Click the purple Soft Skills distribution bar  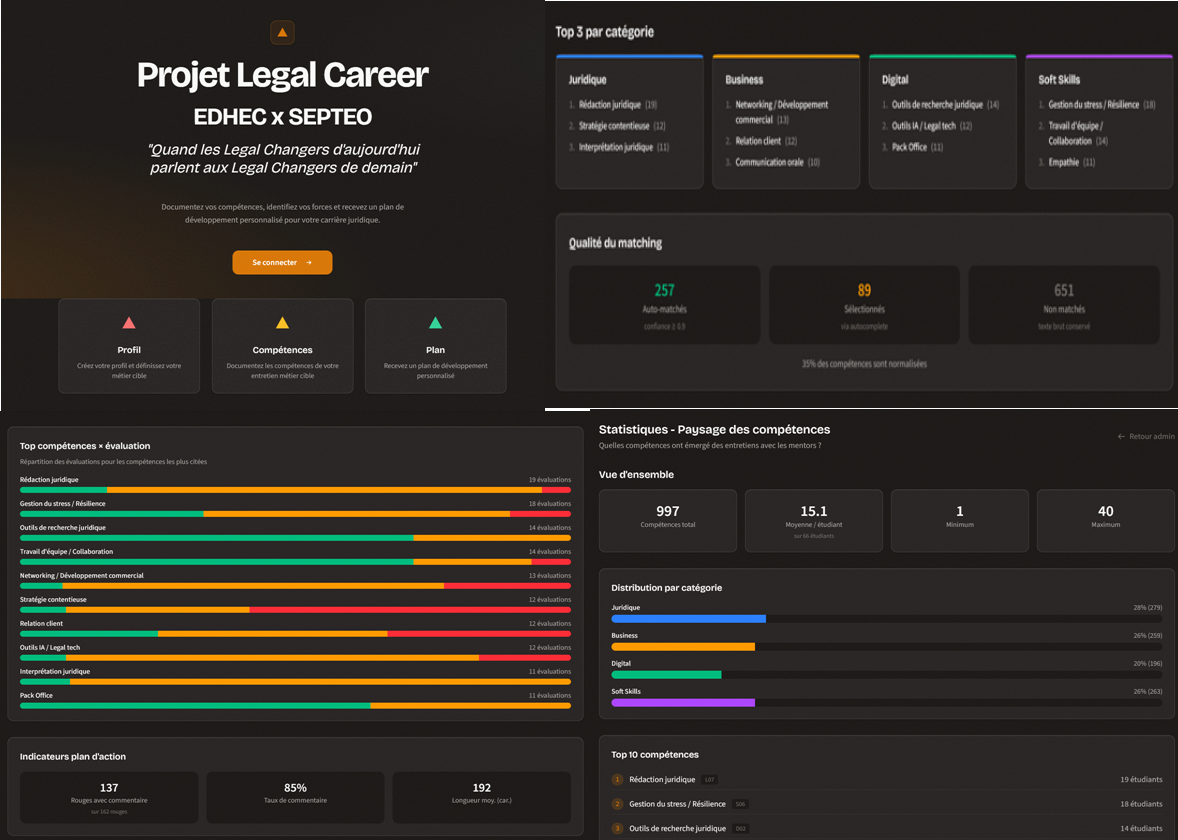(x=682, y=702)
